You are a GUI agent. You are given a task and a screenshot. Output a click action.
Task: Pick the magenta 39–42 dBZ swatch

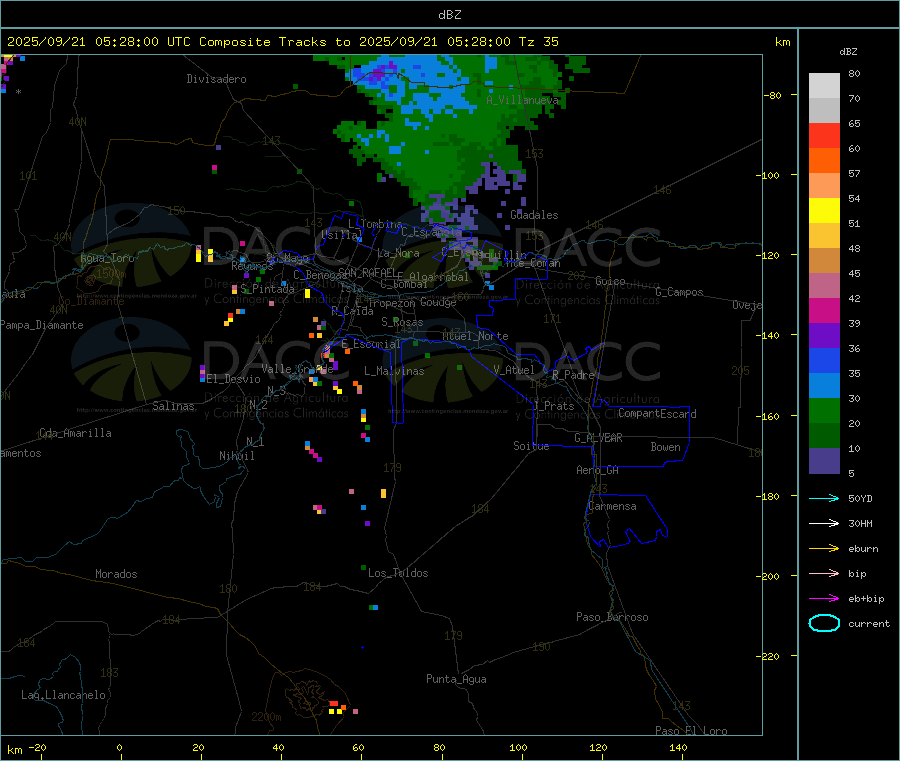point(824,310)
